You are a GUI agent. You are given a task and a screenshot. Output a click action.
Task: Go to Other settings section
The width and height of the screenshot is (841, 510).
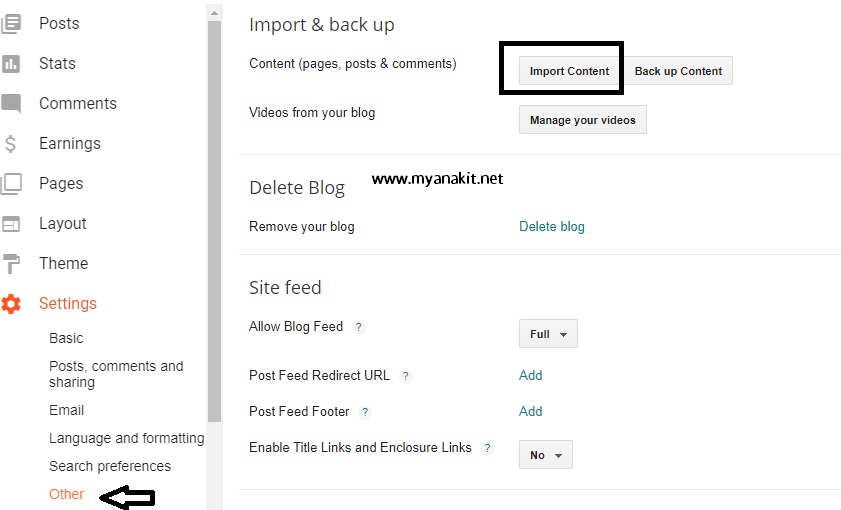click(x=67, y=494)
